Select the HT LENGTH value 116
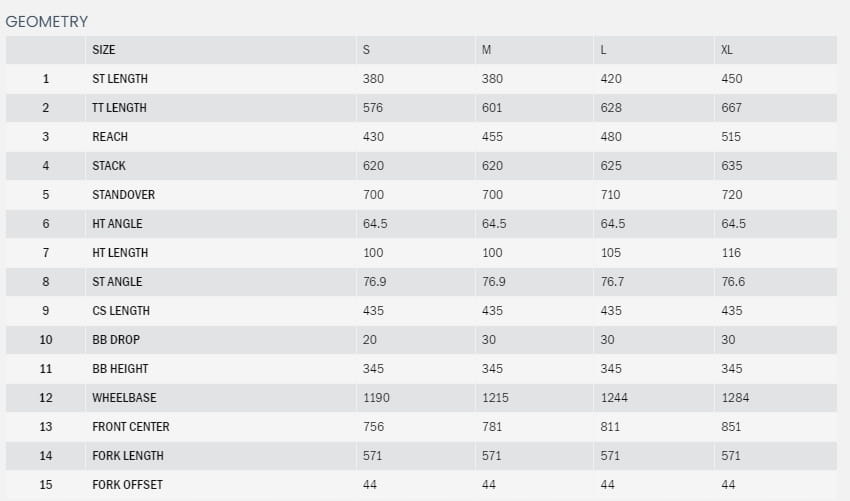This screenshot has width=850, height=501. click(731, 253)
